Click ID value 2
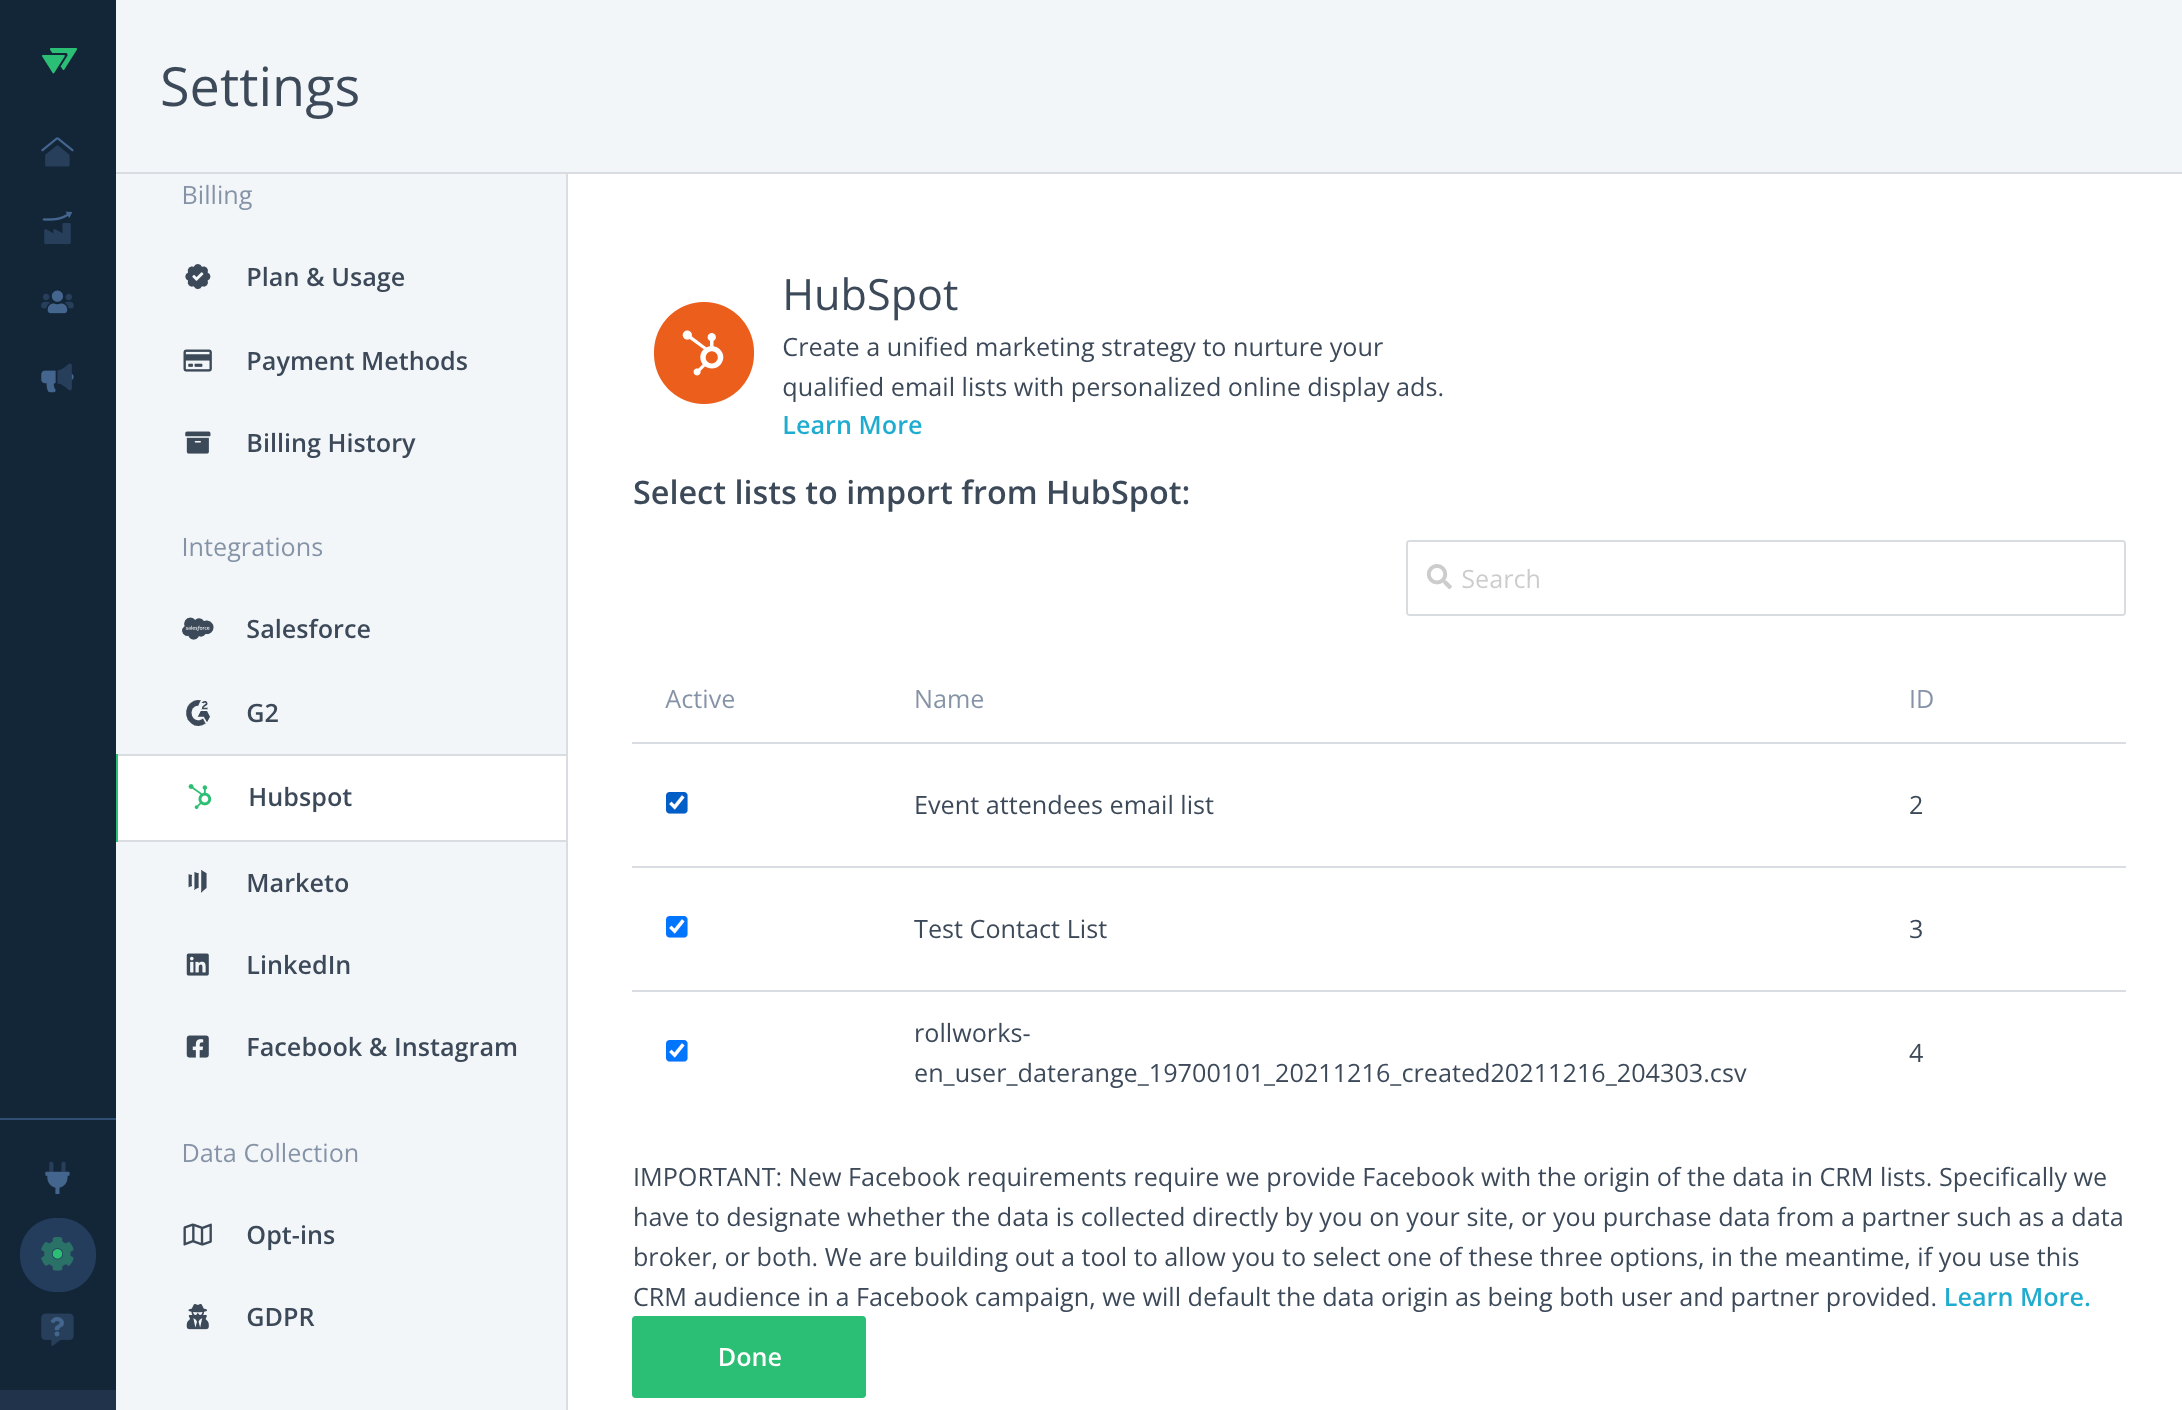This screenshot has width=2182, height=1410. pos(1916,805)
